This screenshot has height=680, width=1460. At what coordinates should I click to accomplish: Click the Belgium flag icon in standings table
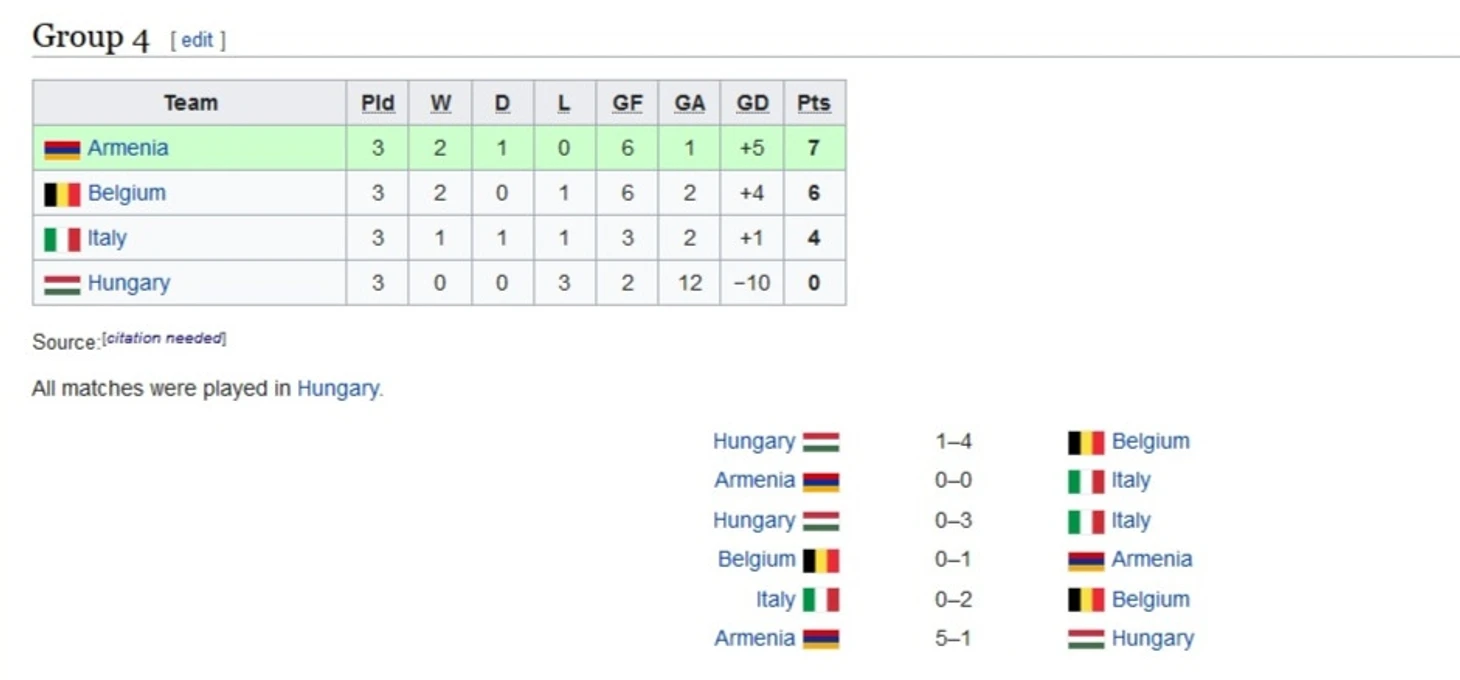click(x=62, y=194)
